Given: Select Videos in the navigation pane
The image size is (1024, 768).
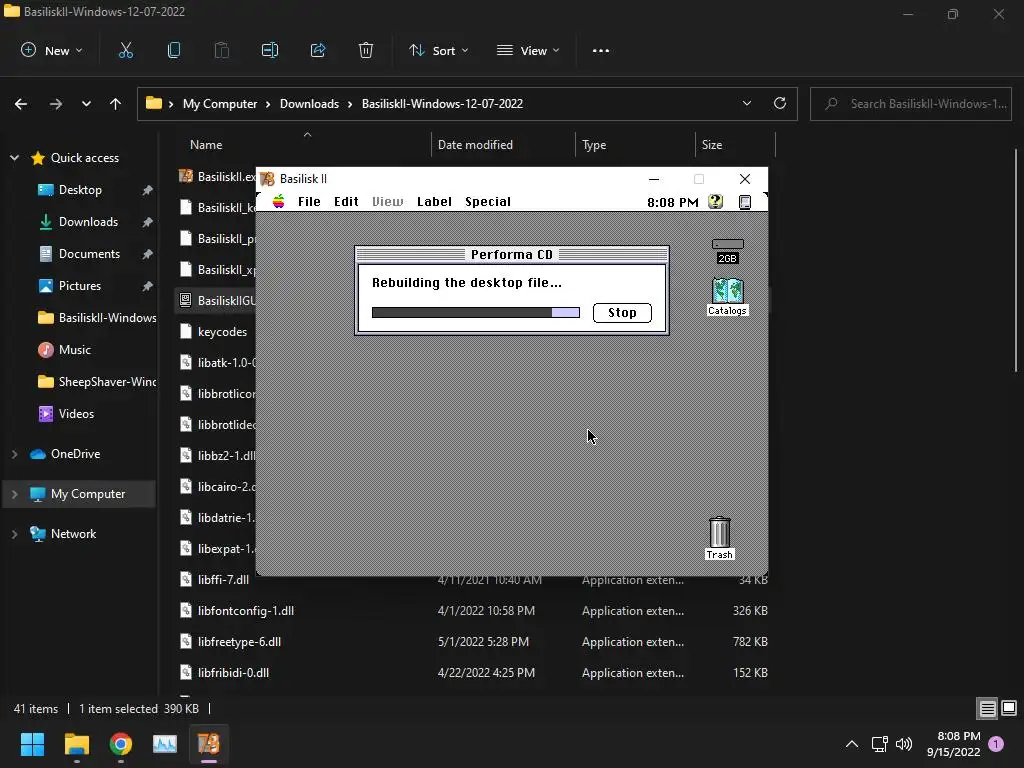Looking at the screenshot, I should click(x=76, y=414).
